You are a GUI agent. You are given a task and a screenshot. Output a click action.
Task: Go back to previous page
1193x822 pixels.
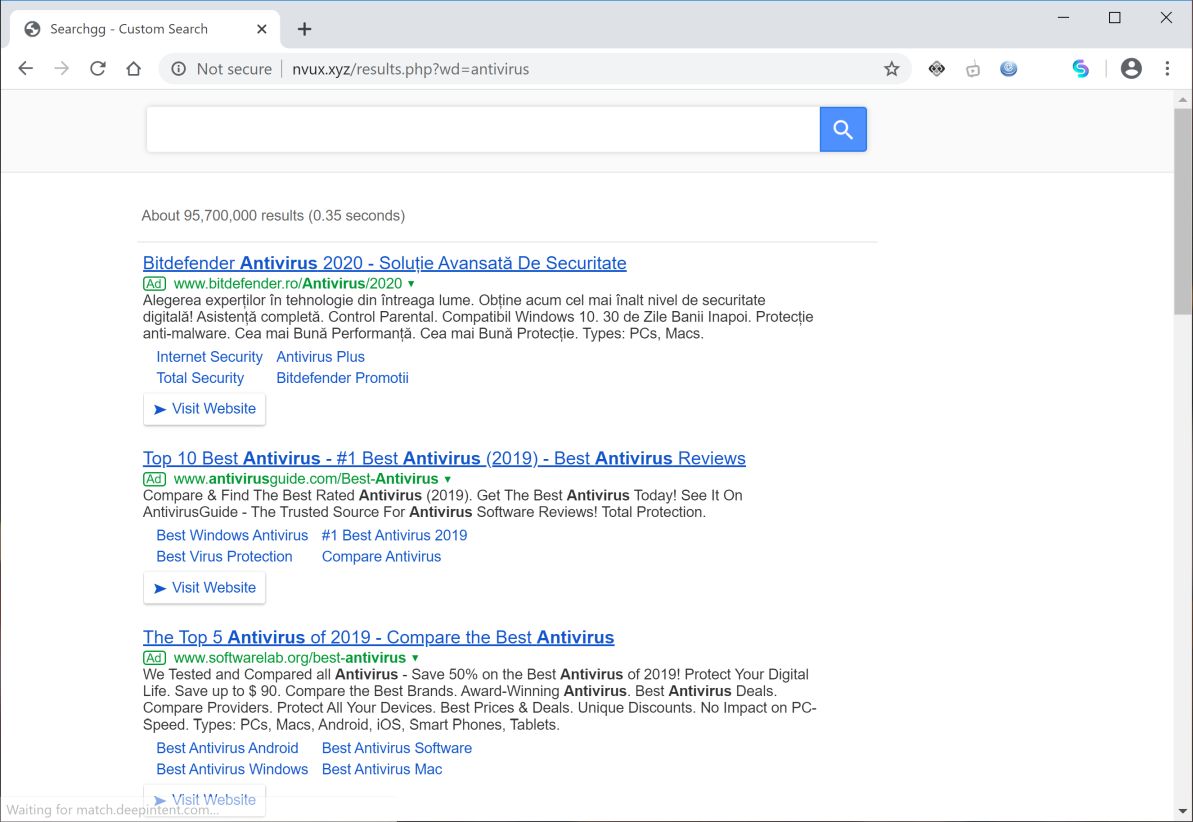[x=26, y=69]
